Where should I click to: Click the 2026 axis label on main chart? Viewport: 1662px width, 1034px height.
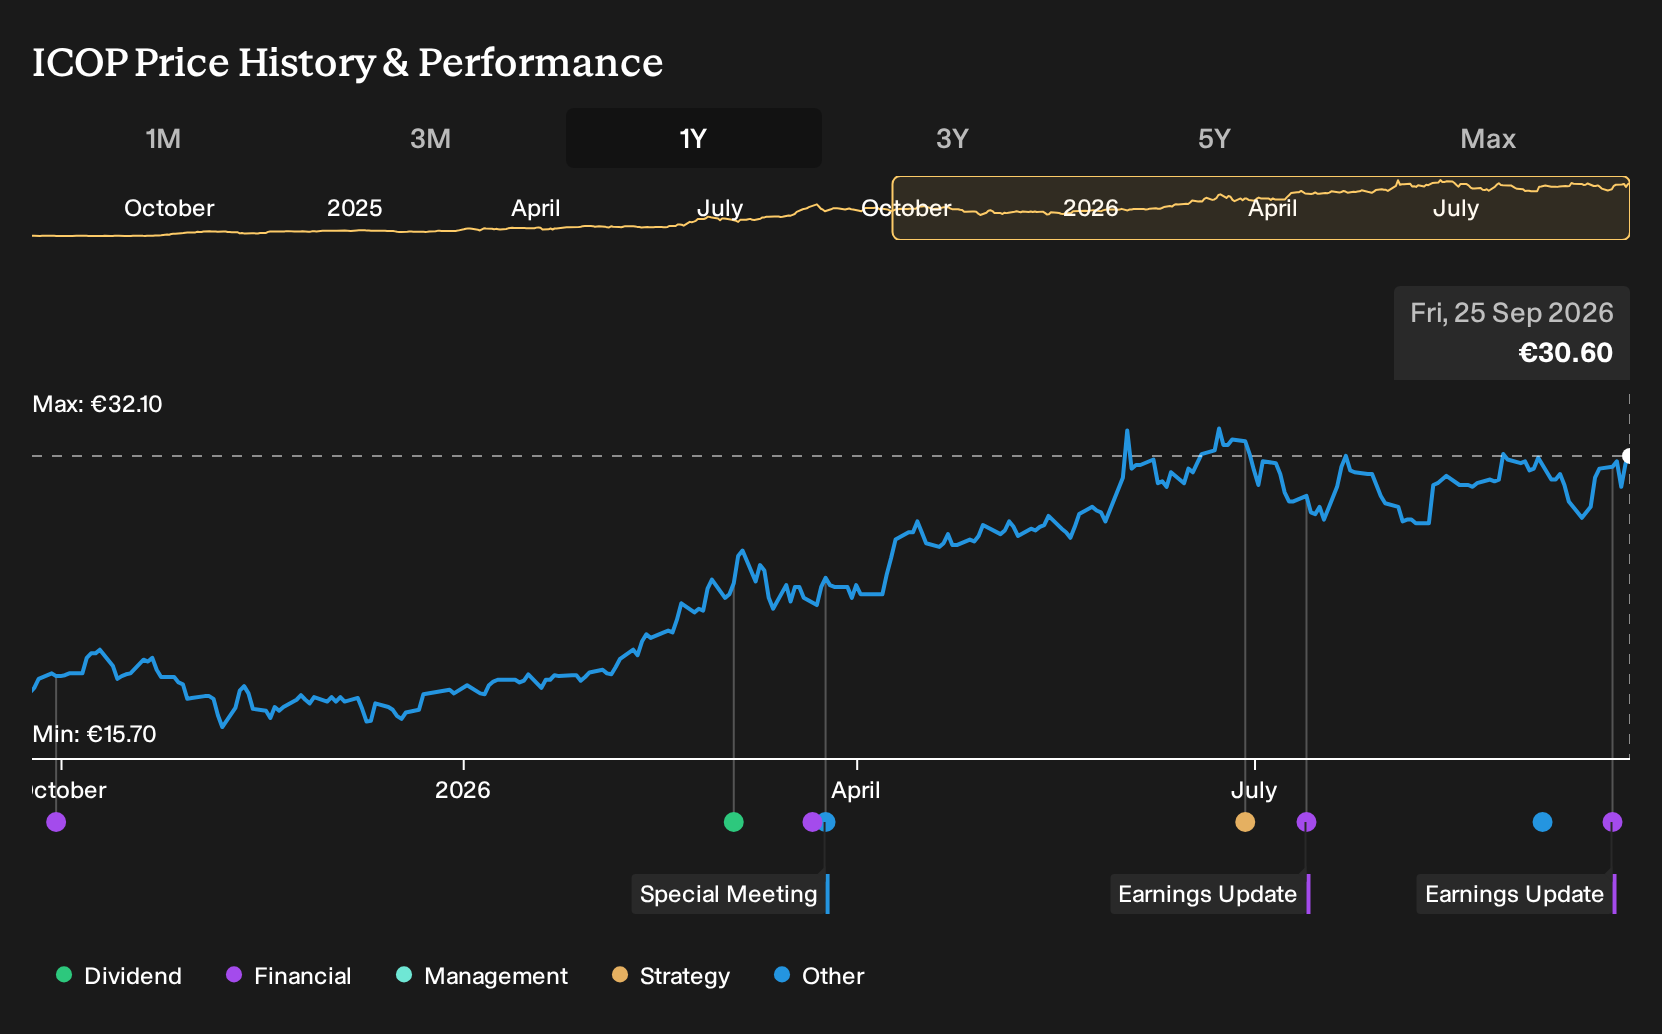462,790
